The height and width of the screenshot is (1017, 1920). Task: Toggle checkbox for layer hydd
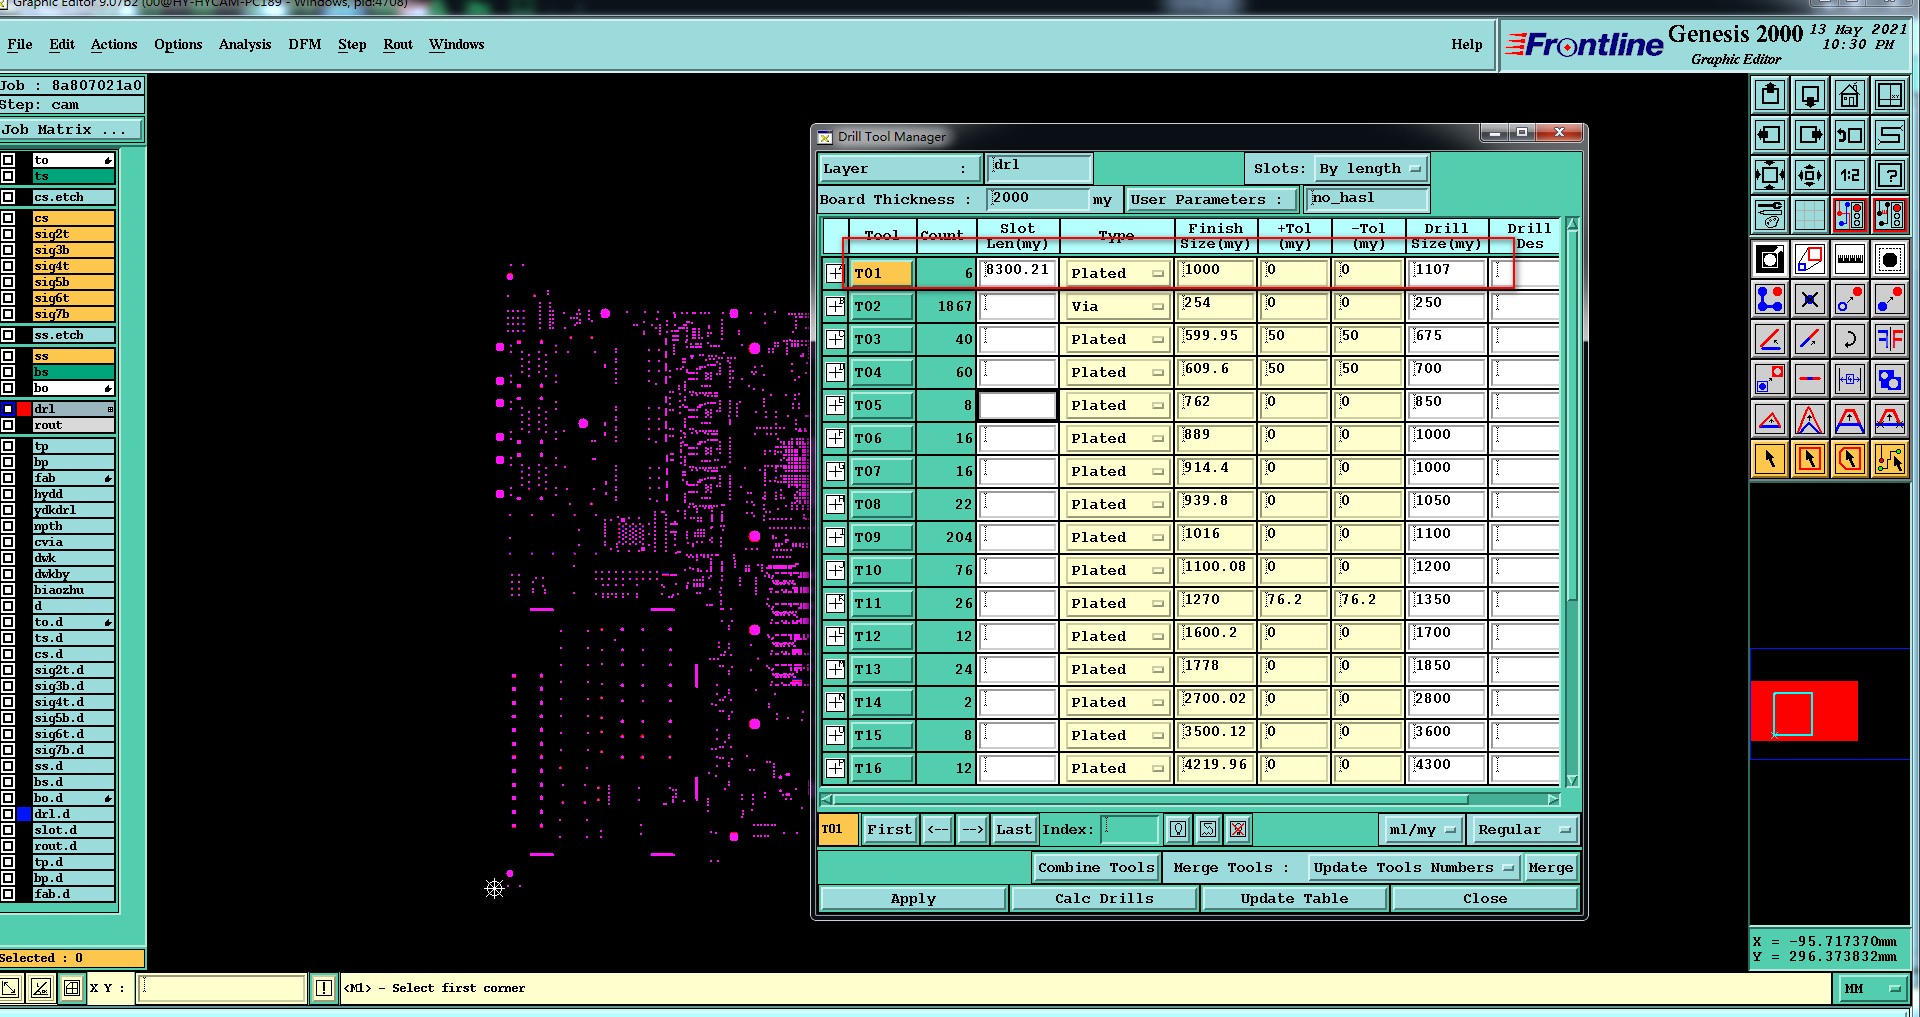click(x=8, y=494)
